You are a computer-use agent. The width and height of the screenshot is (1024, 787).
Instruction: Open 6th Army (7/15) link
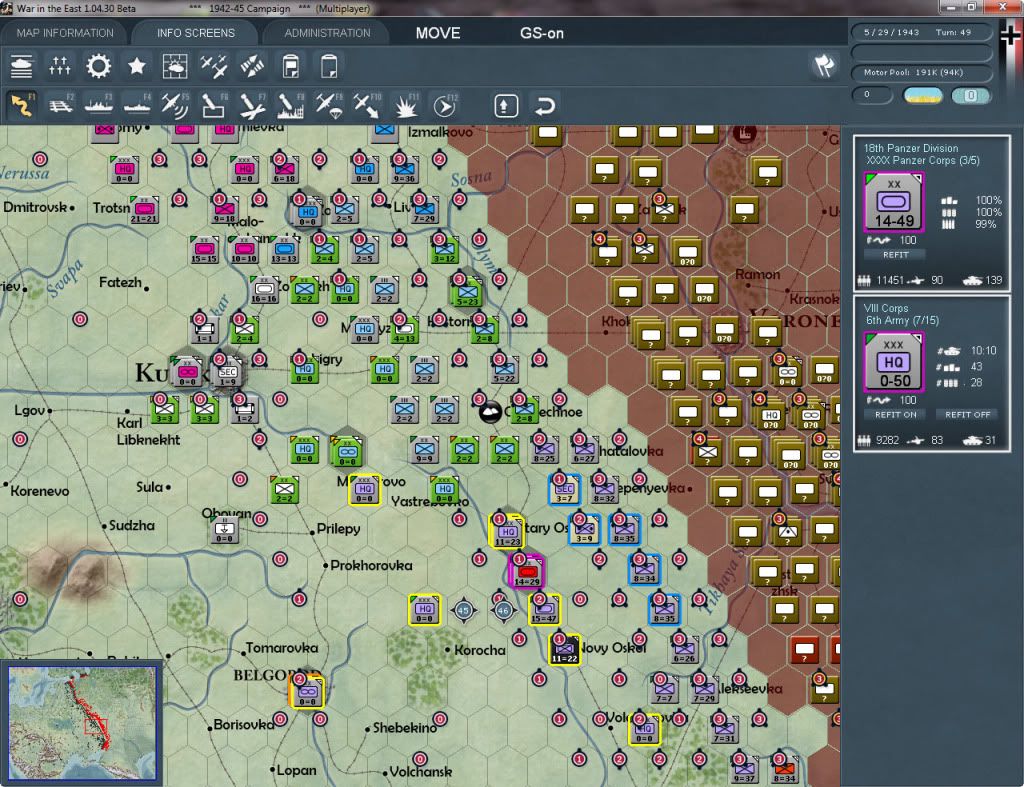902,320
